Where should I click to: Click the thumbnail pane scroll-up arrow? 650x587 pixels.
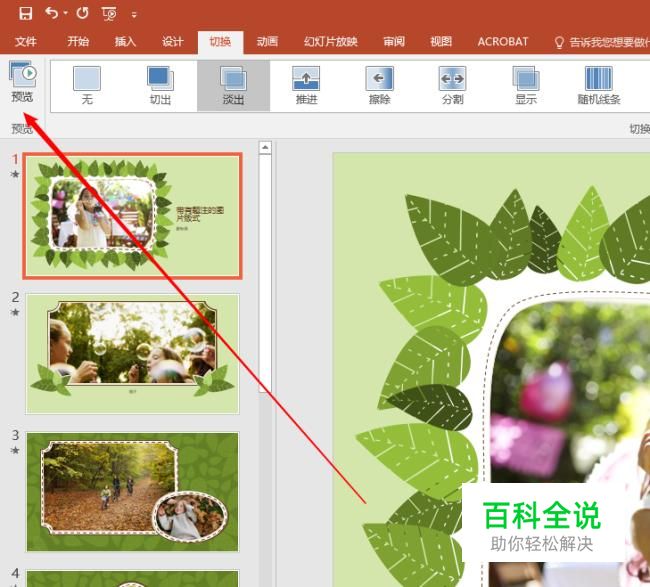[x=265, y=148]
